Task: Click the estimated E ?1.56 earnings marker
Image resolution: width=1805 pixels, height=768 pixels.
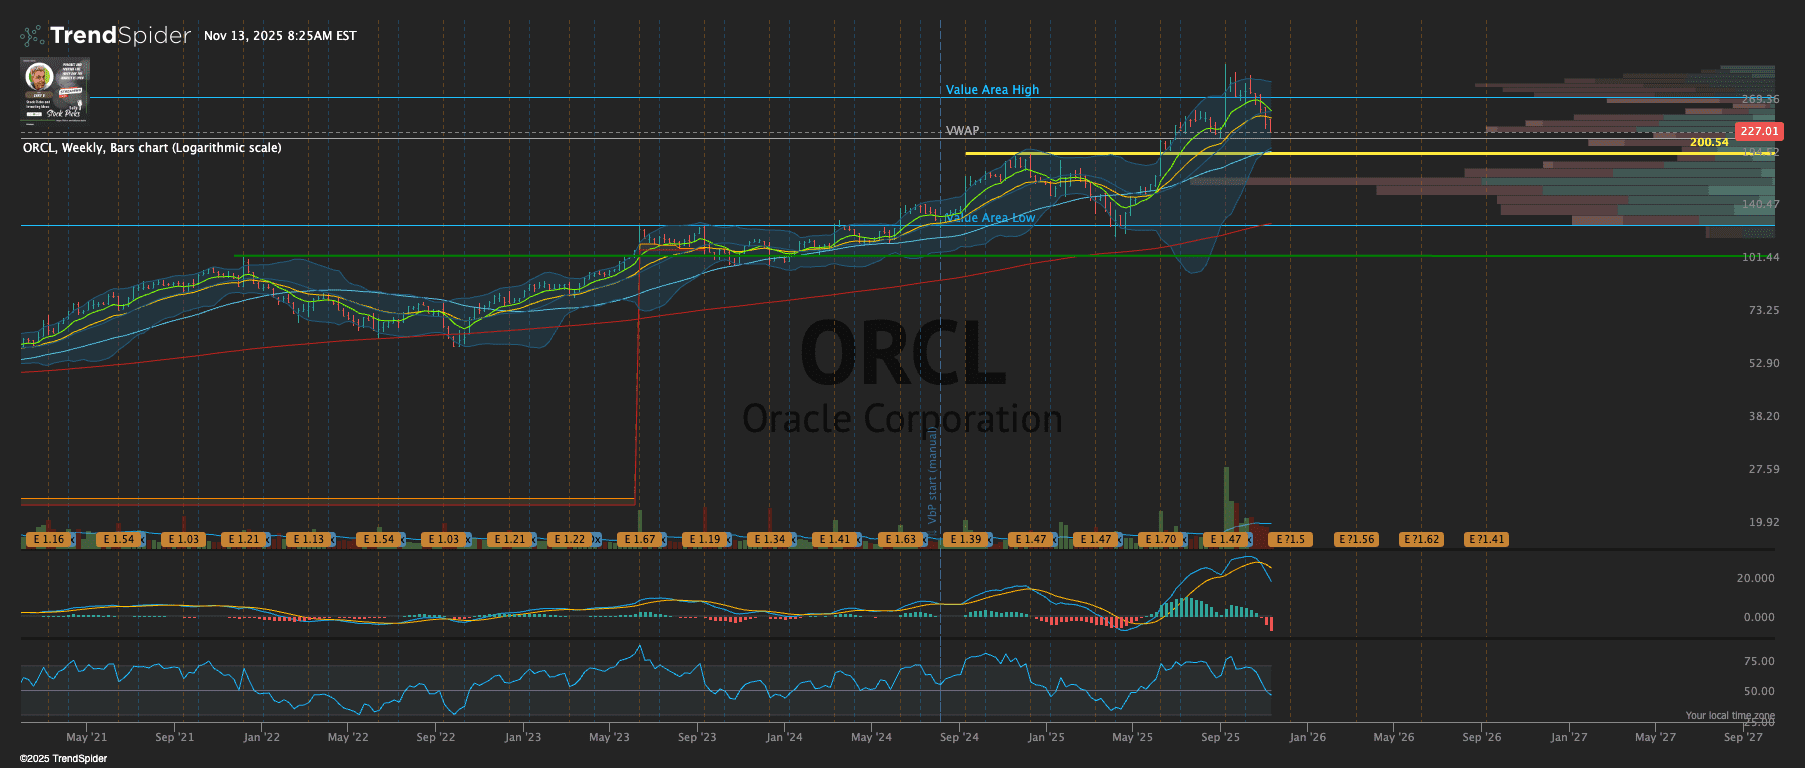Action: 1356,540
